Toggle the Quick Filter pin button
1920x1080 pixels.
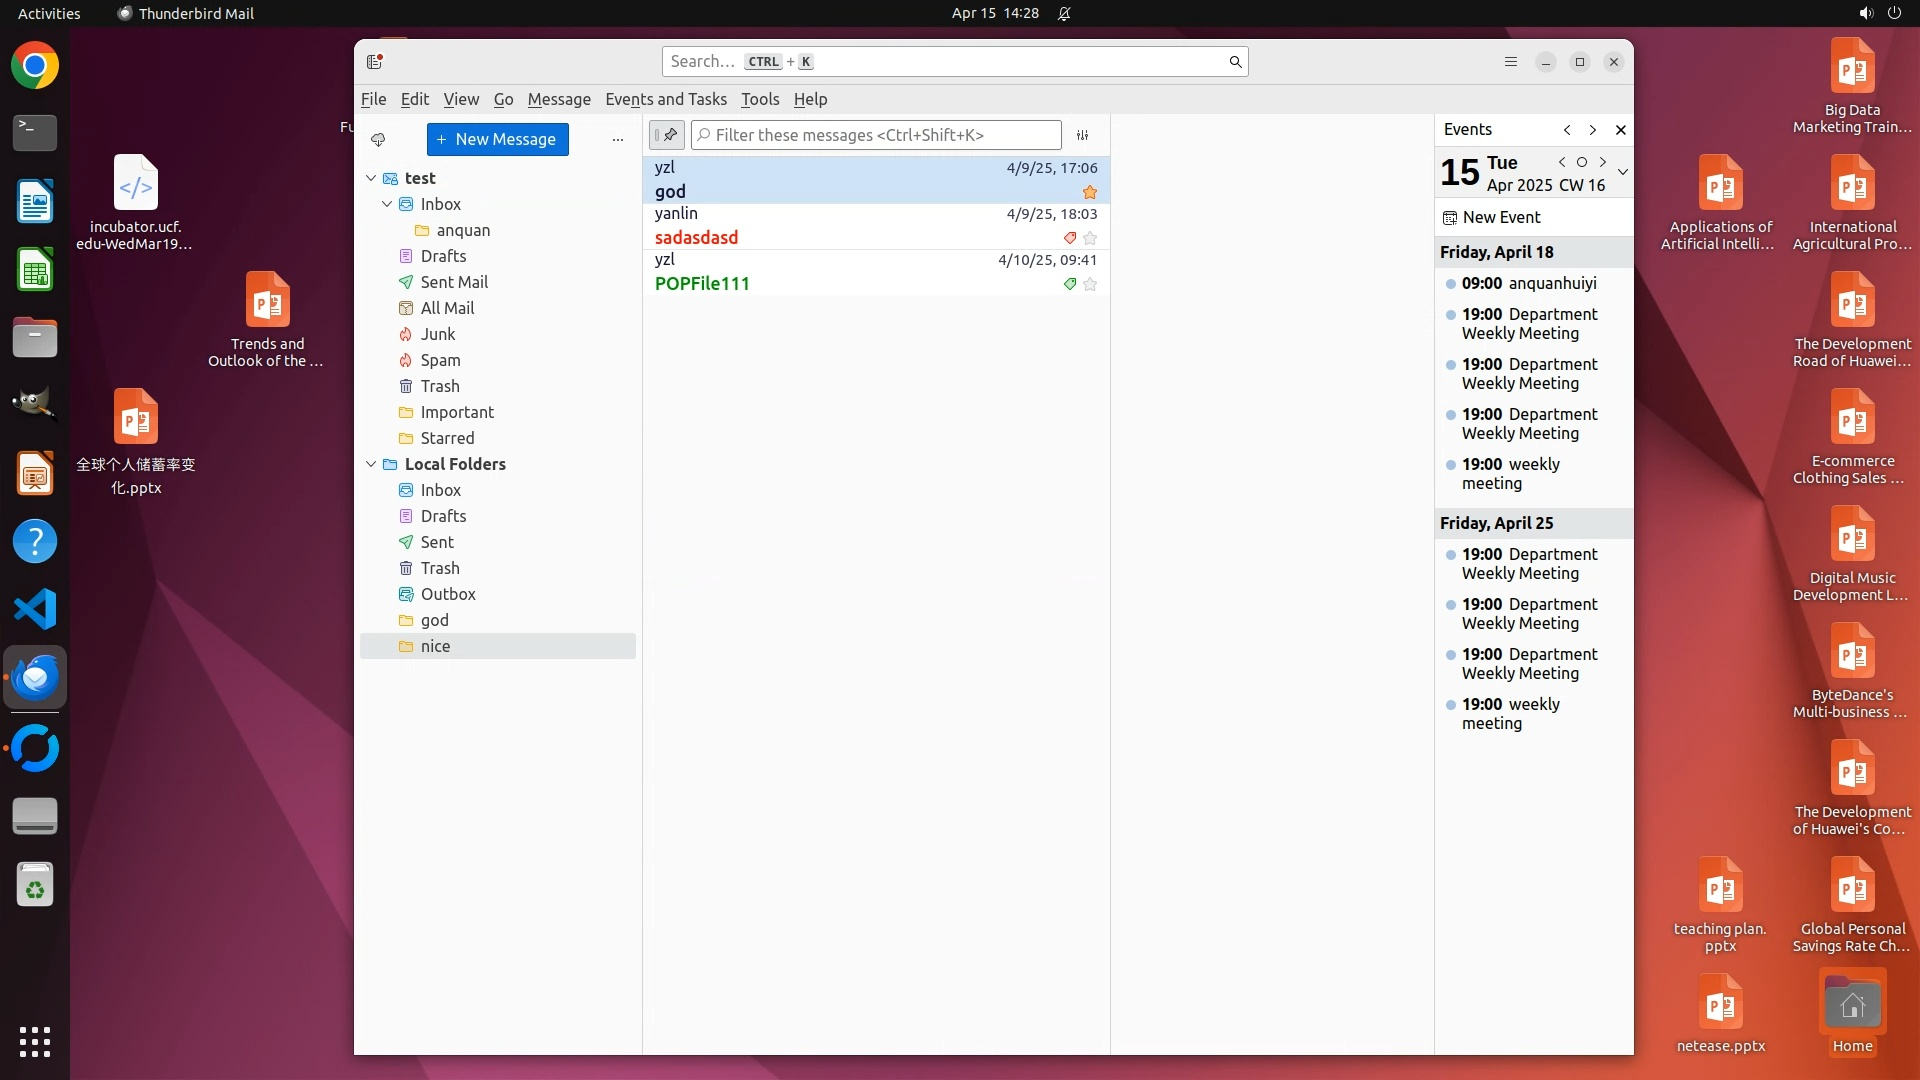coord(667,135)
